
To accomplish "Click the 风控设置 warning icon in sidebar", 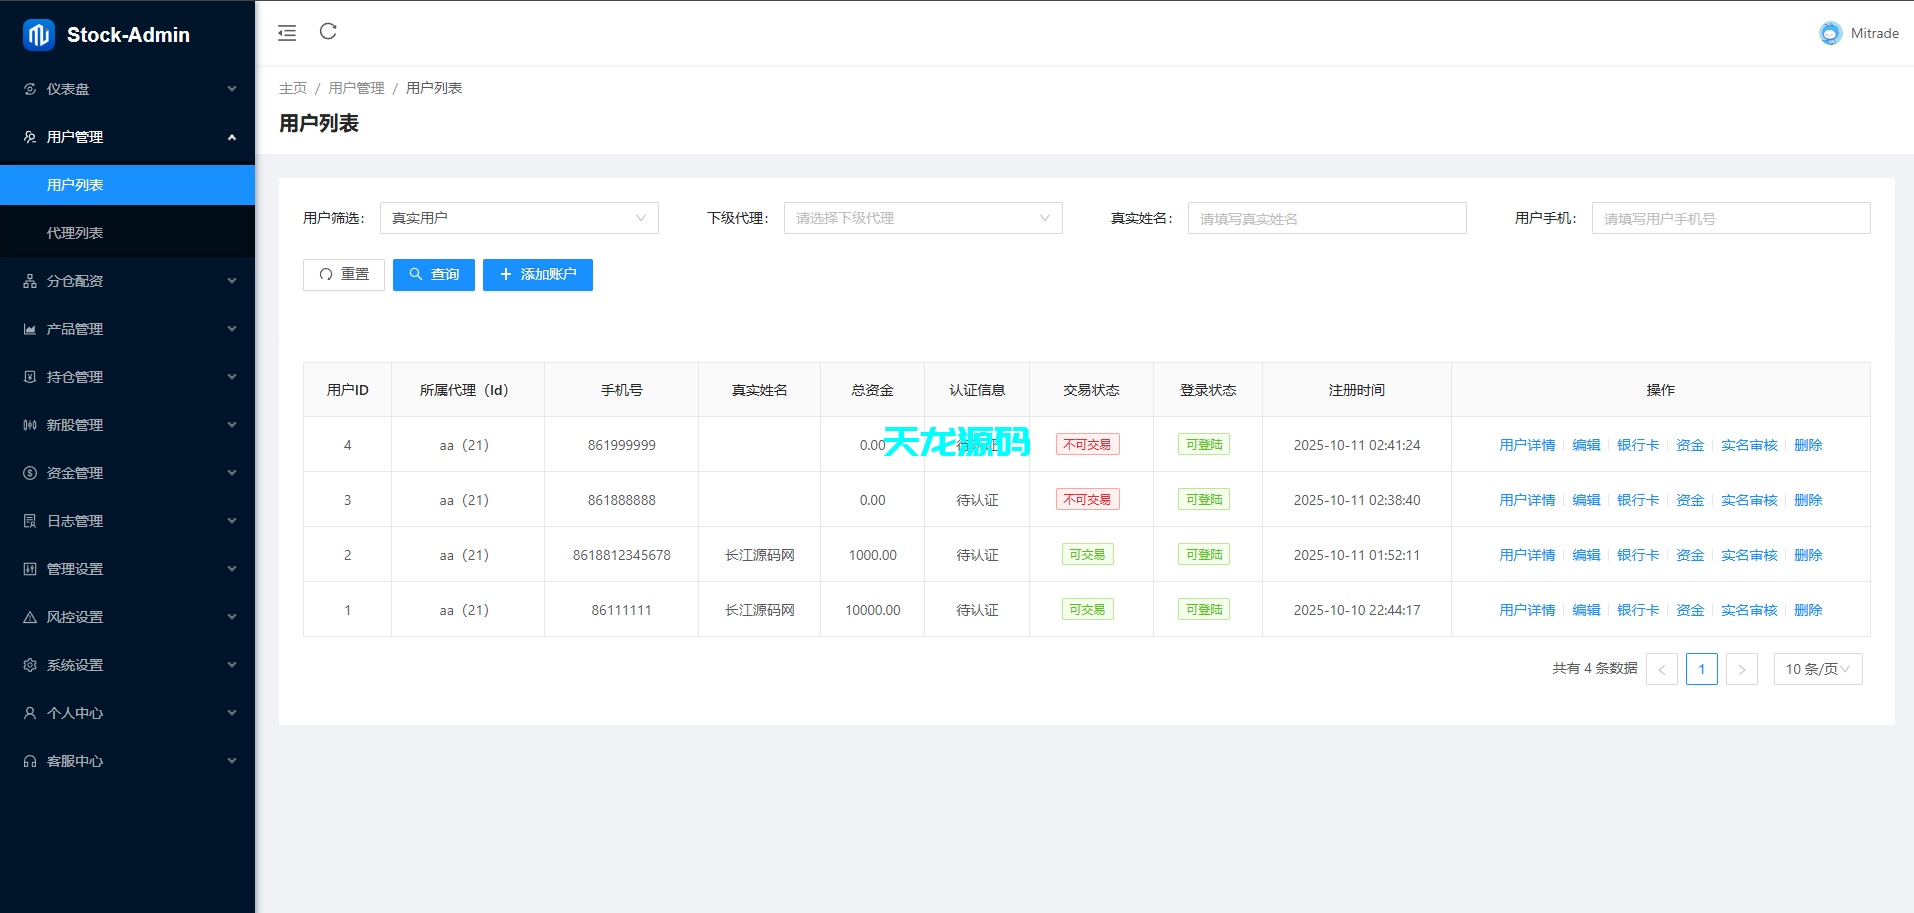I will click(x=30, y=617).
